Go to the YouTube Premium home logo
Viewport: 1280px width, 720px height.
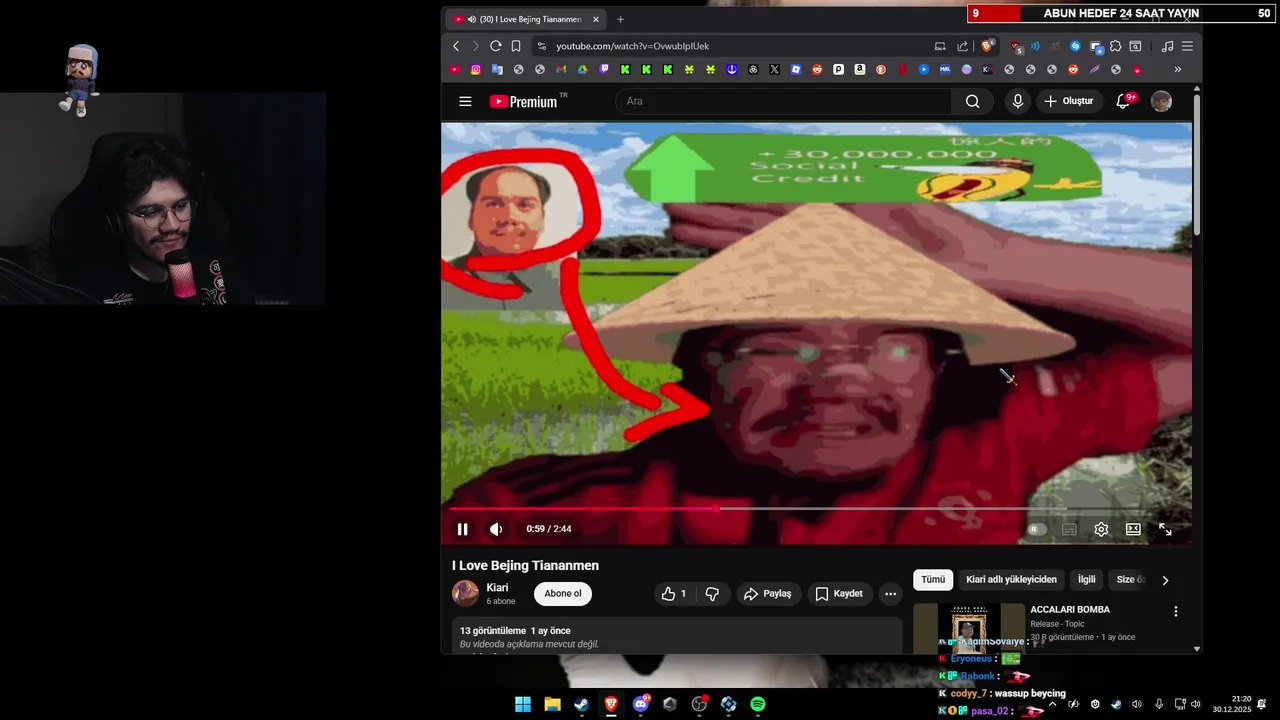coord(525,101)
